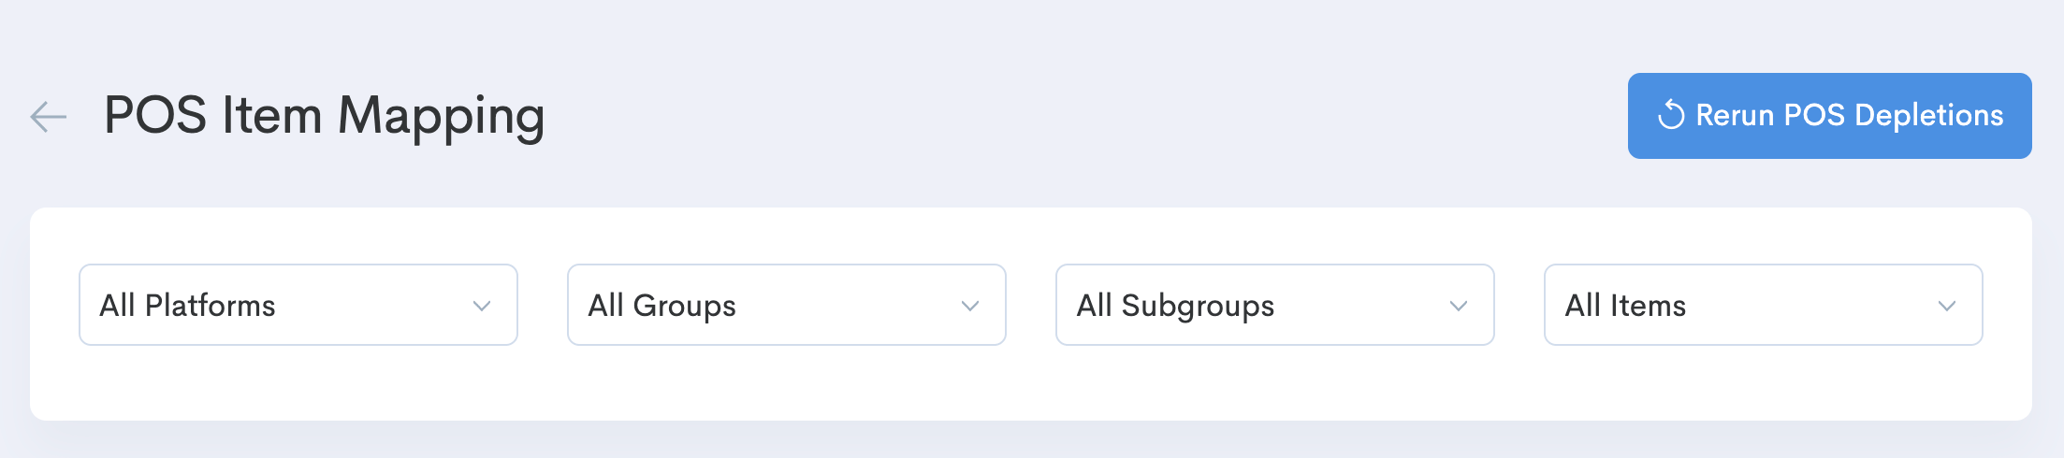Click the chevron inside All Platforms
Screen dimensions: 2064x458
pos(482,306)
